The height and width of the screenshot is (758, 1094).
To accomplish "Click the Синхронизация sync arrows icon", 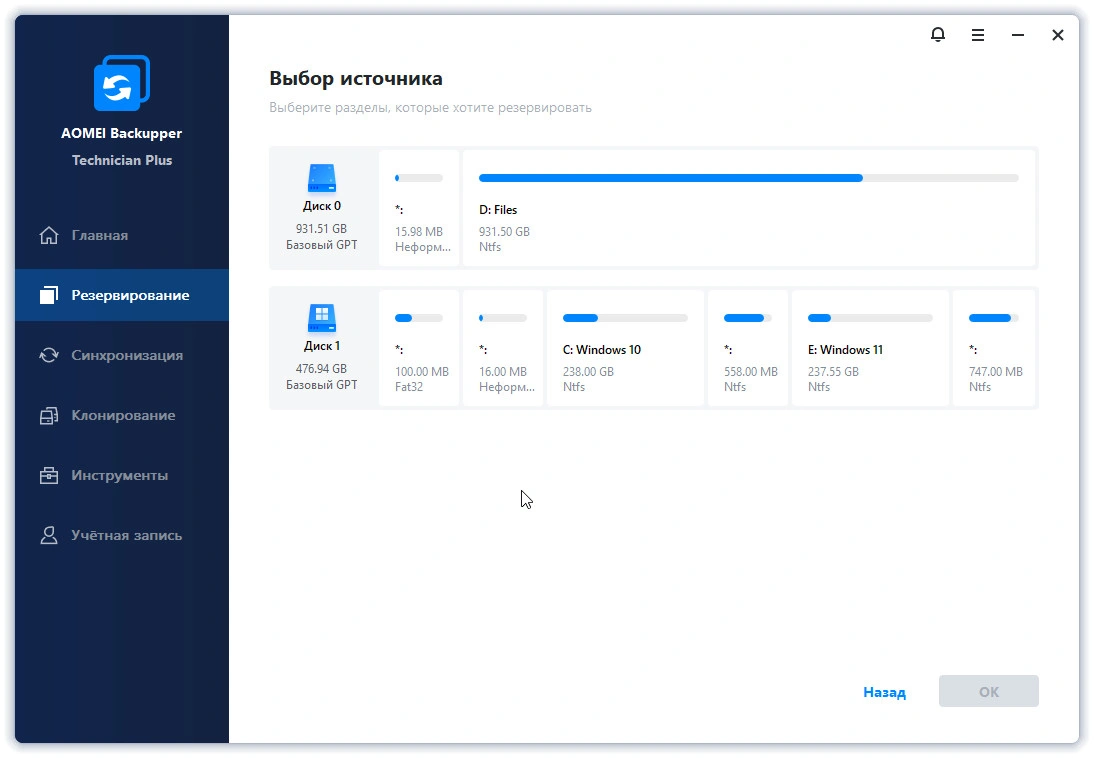I will click(x=49, y=355).
